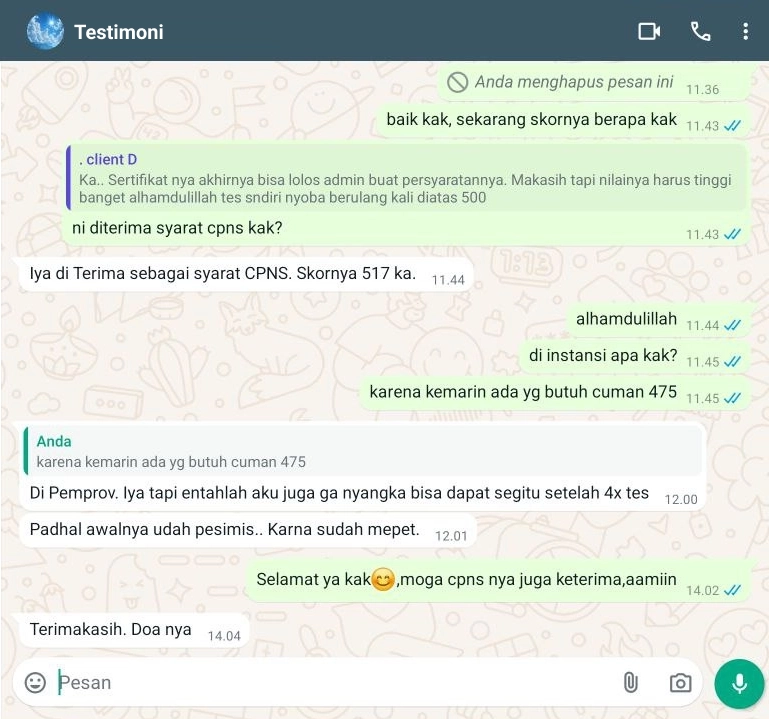769x719 pixels.
Task: Select message 'Padhal awalnya udah pesimis'
Action: pos(248,530)
